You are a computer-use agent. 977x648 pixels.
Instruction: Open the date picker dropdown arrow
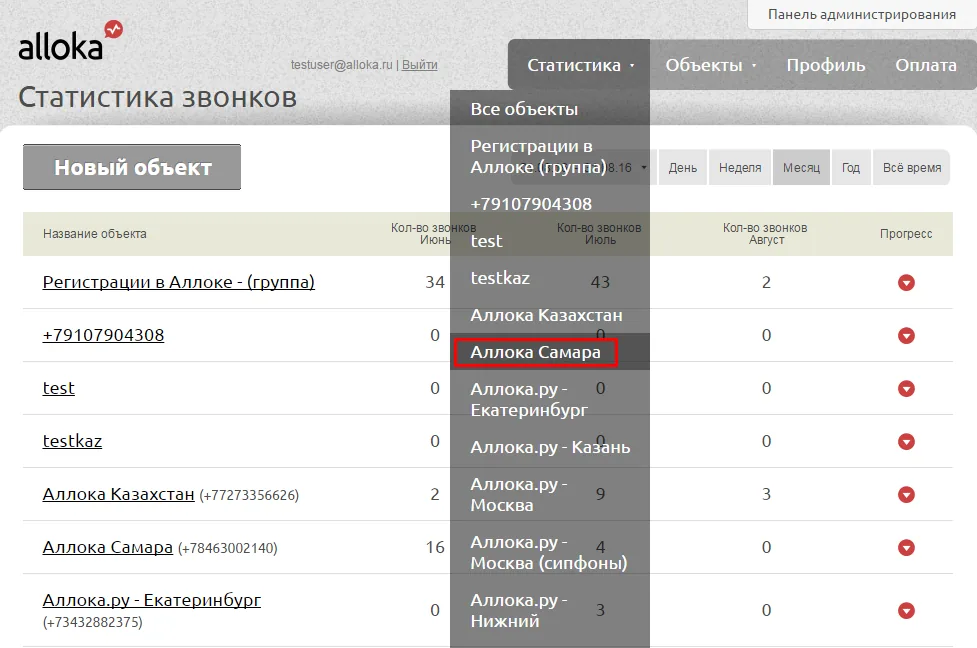click(x=644, y=168)
